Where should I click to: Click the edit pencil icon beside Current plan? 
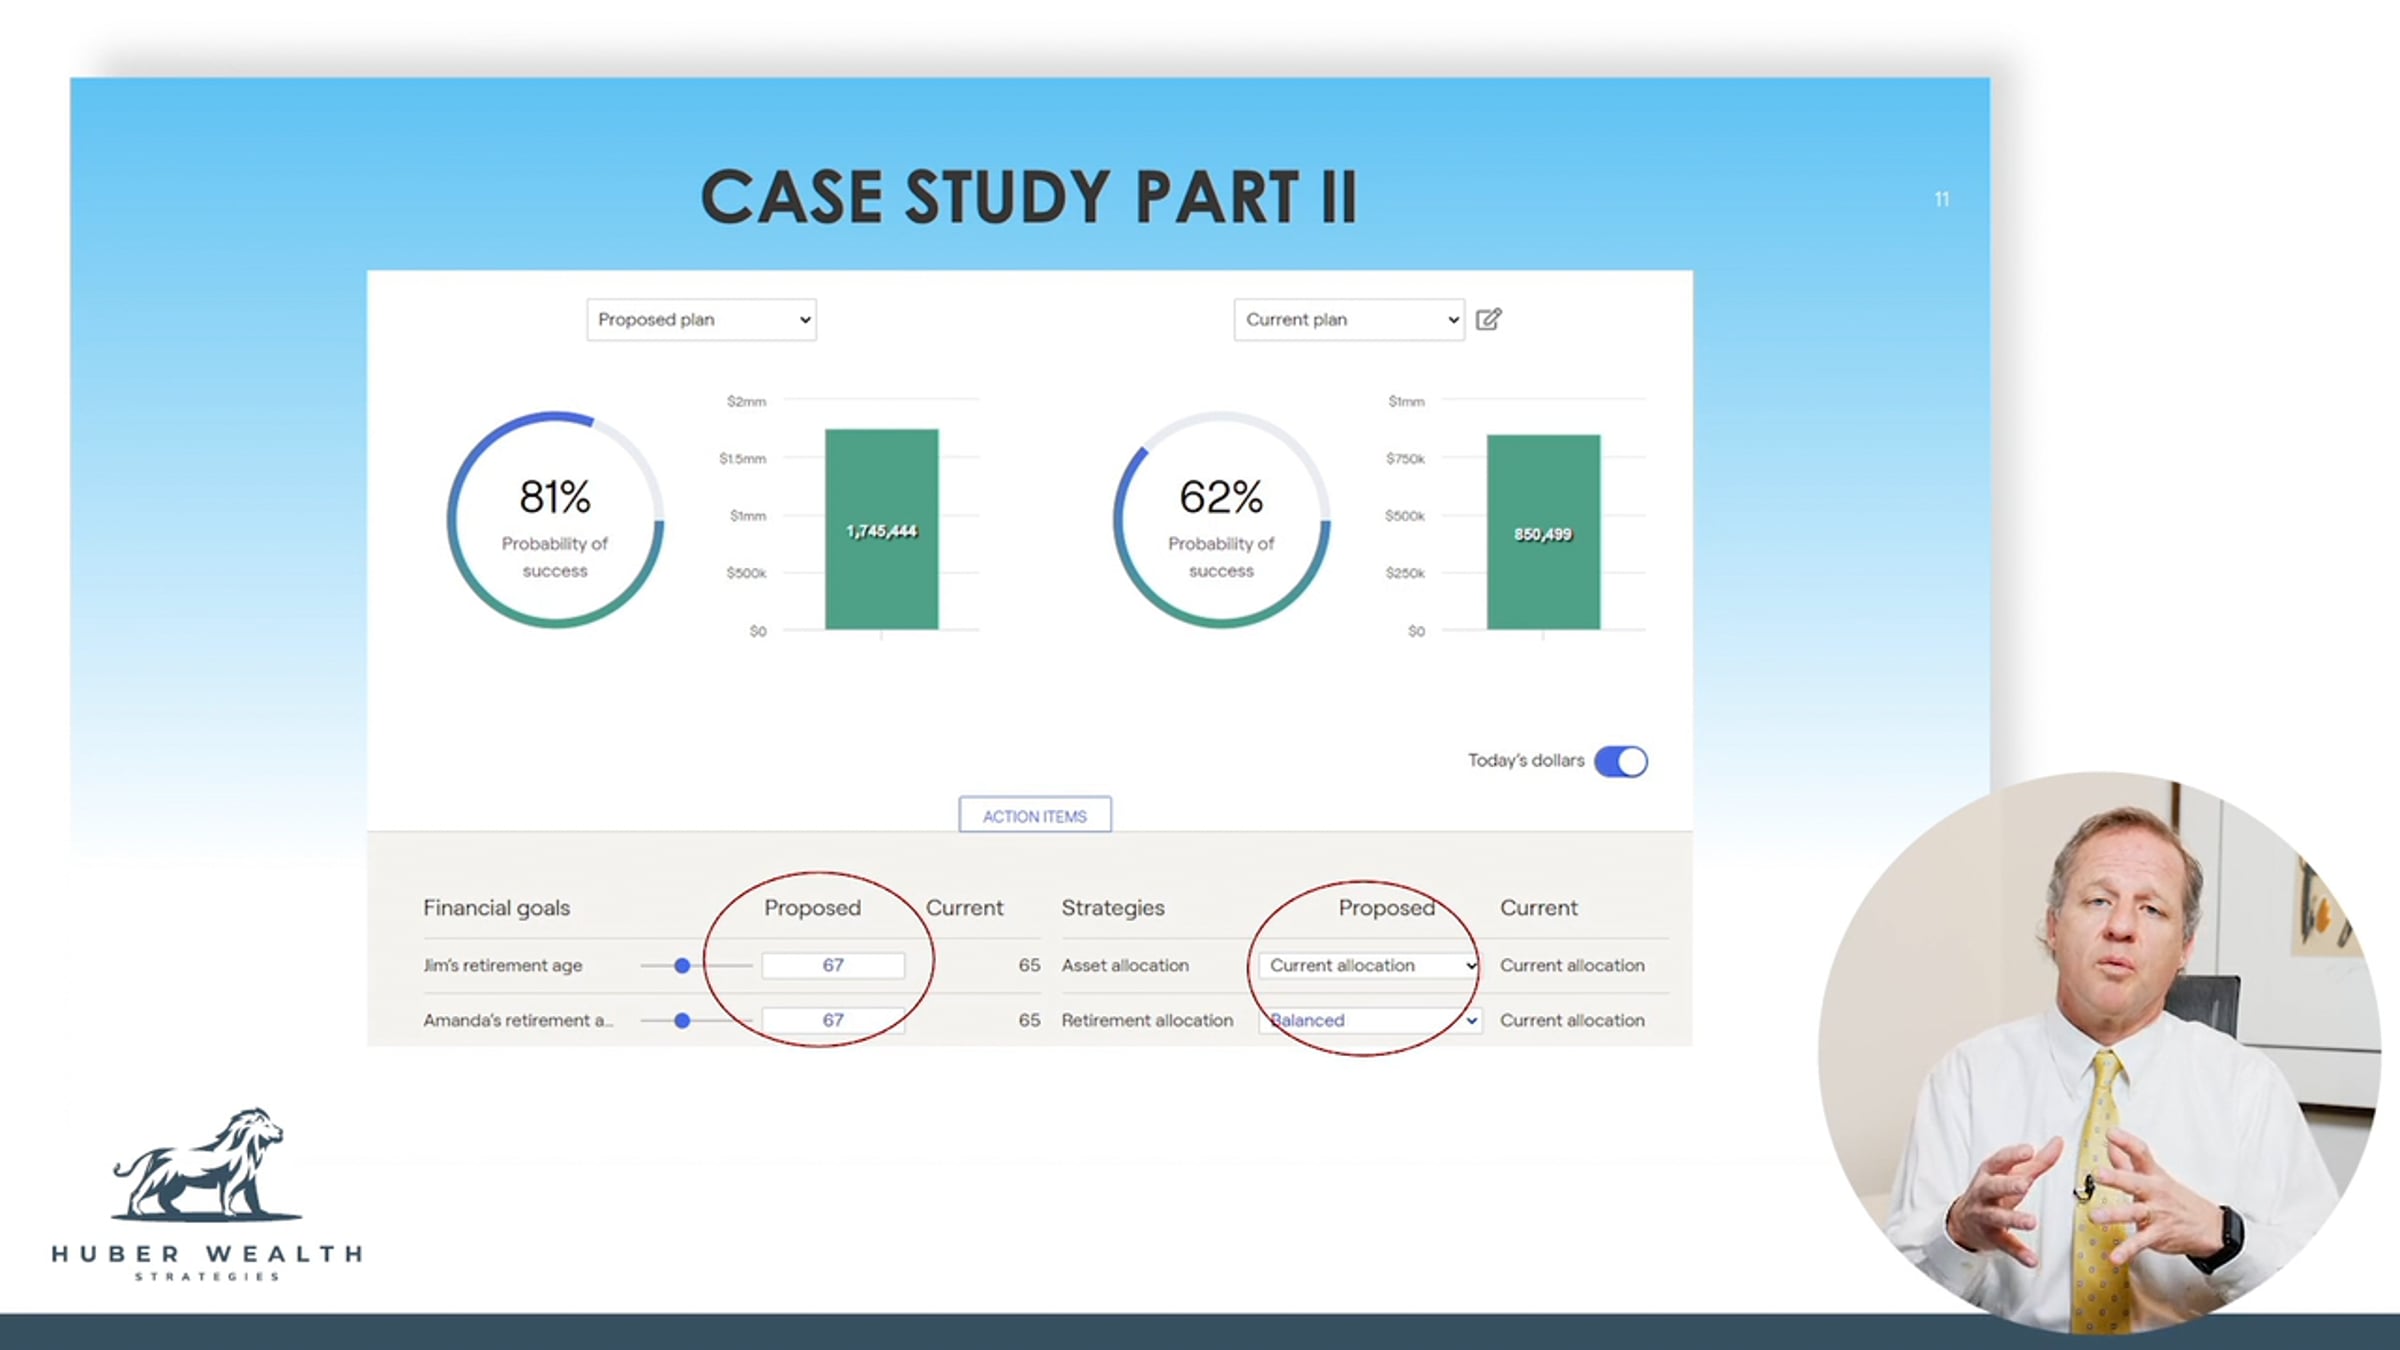[x=1488, y=319]
